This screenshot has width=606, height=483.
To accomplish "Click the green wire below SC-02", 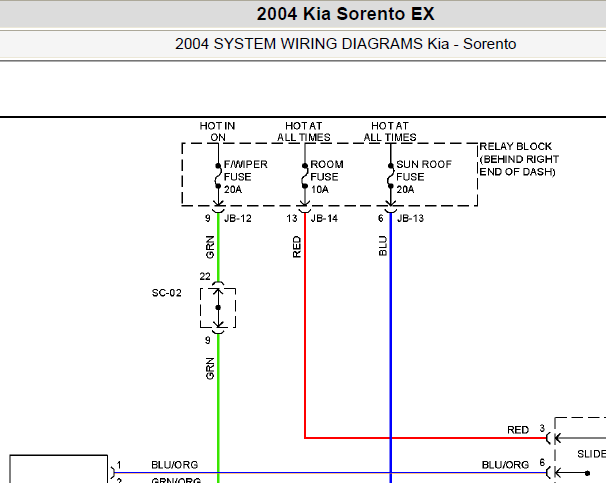I will [218, 406].
